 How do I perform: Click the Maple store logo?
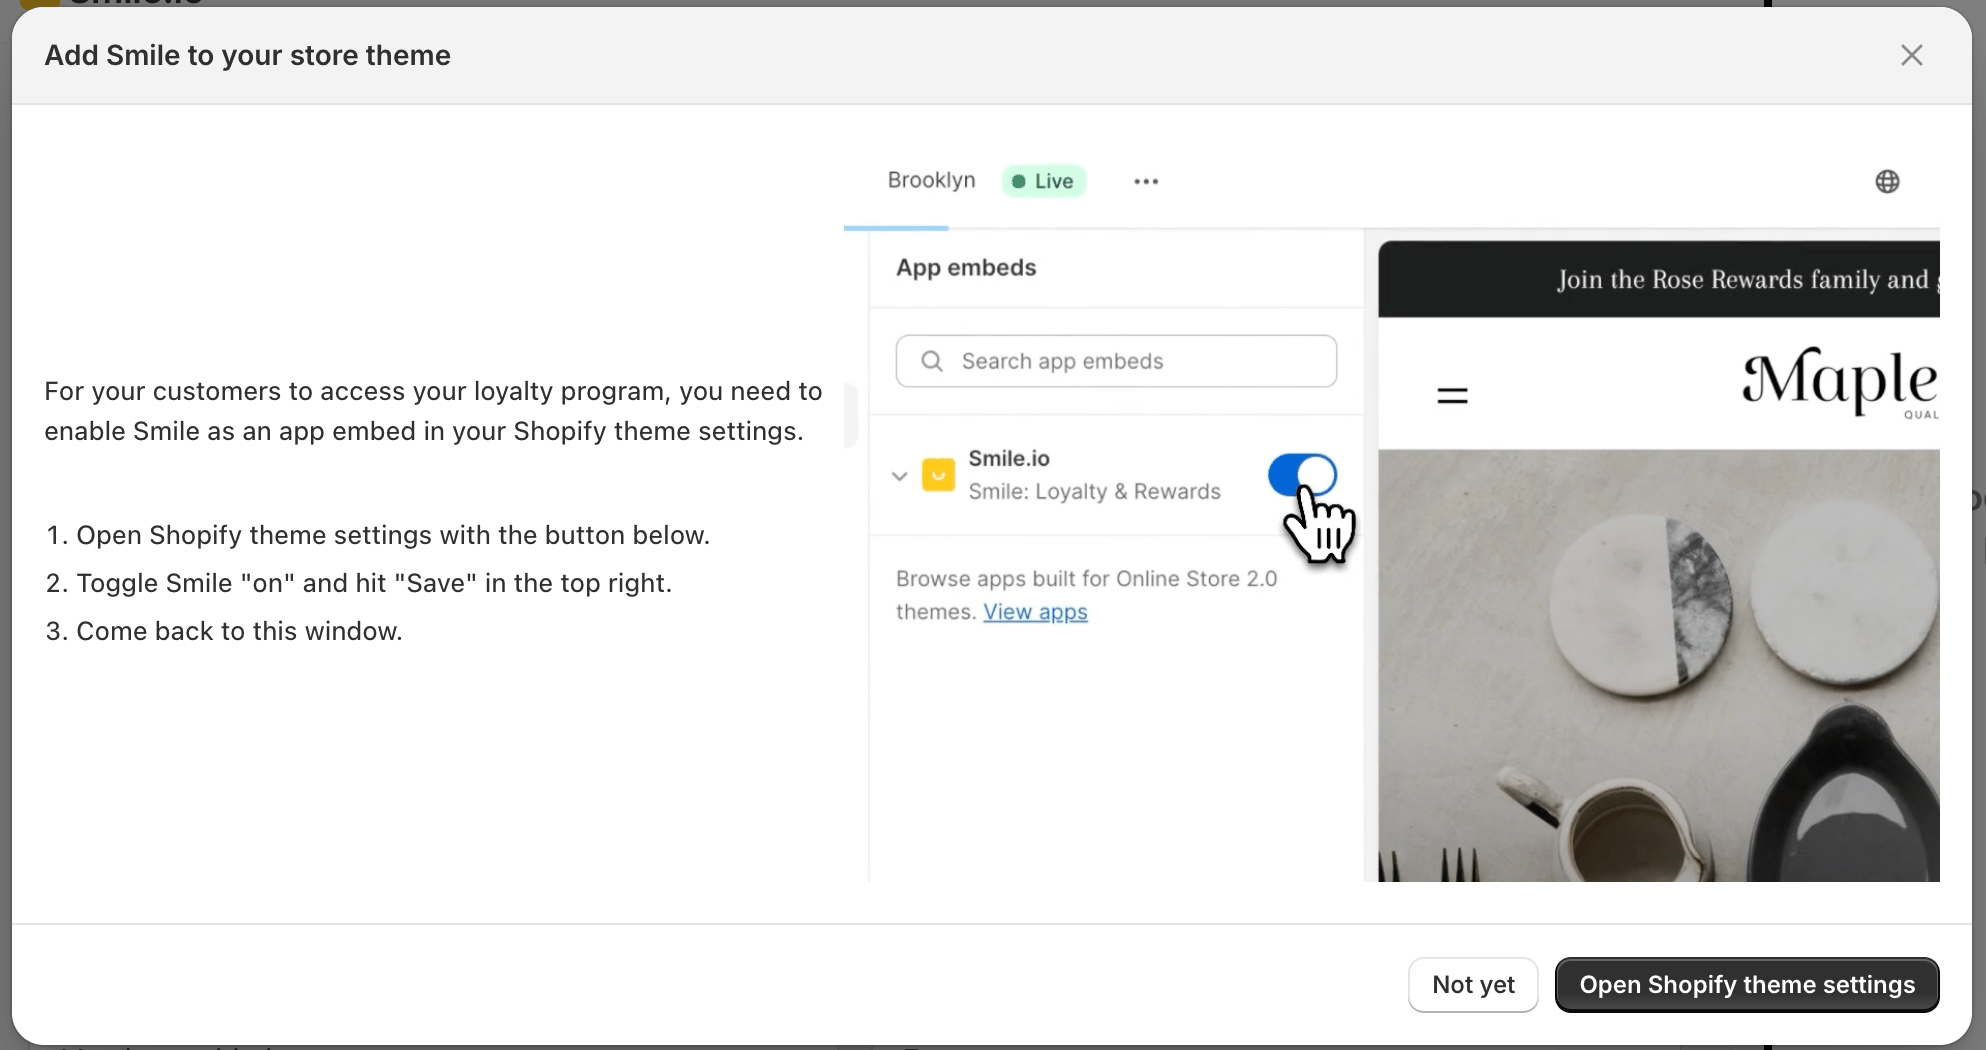[1840, 383]
